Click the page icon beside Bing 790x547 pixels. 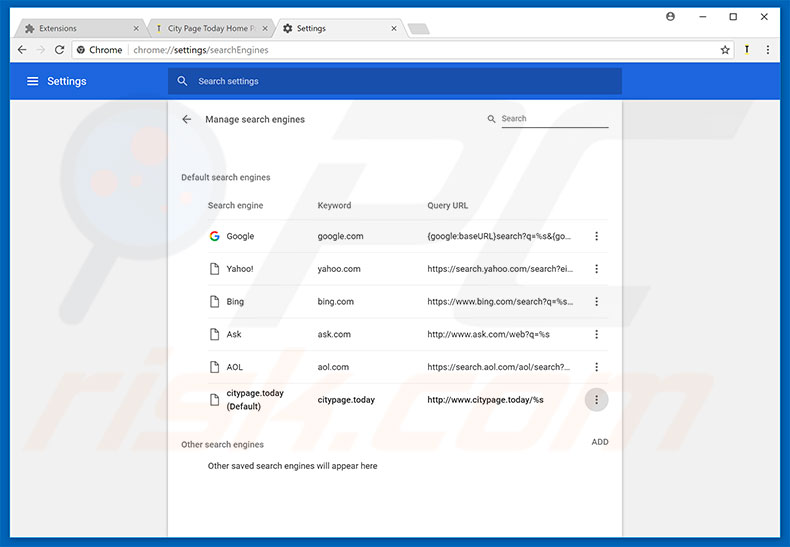(215, 302)
